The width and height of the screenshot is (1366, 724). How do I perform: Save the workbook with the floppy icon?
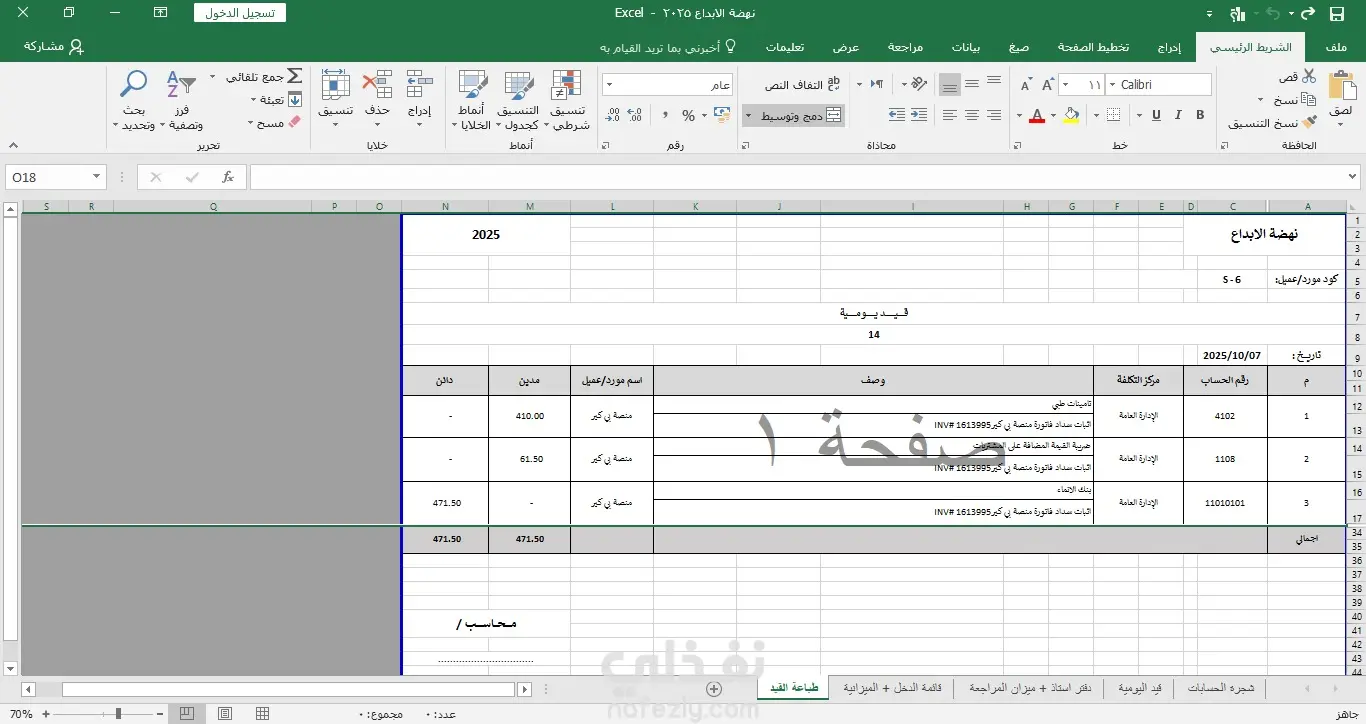click(x=1337, y=14)
